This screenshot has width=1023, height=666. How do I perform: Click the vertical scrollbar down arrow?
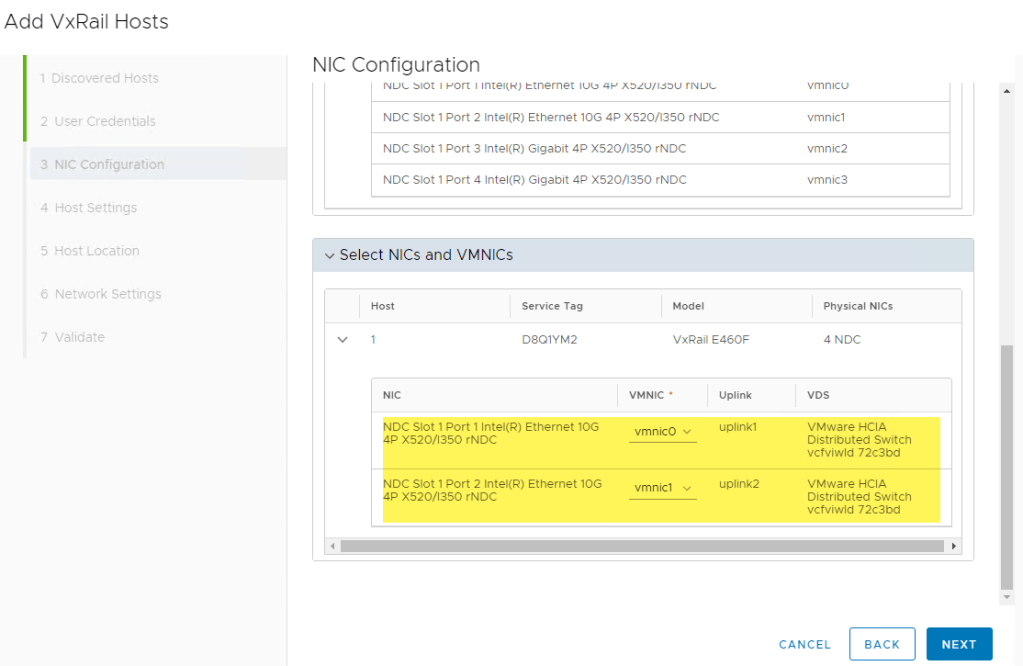1007,596
